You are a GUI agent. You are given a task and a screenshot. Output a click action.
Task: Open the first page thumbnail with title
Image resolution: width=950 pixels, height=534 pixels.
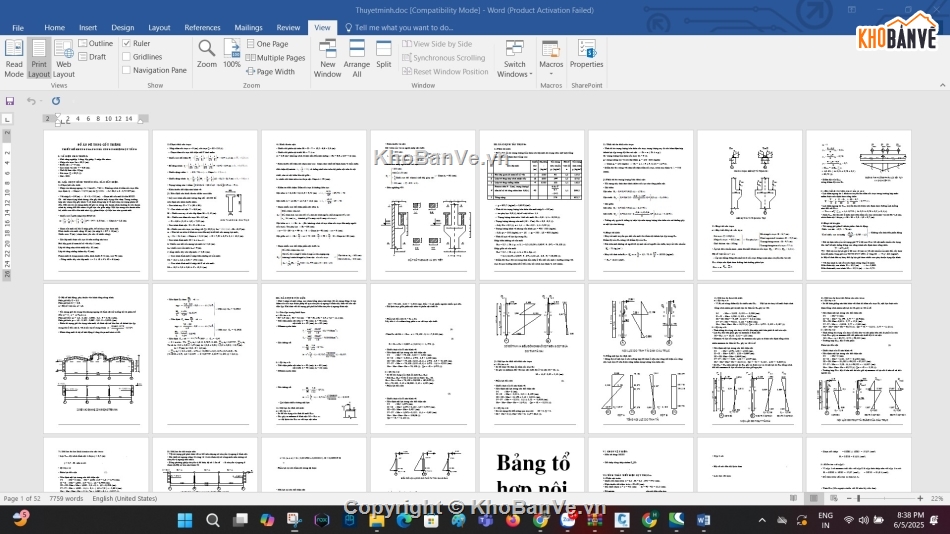(x=96, y=205)
